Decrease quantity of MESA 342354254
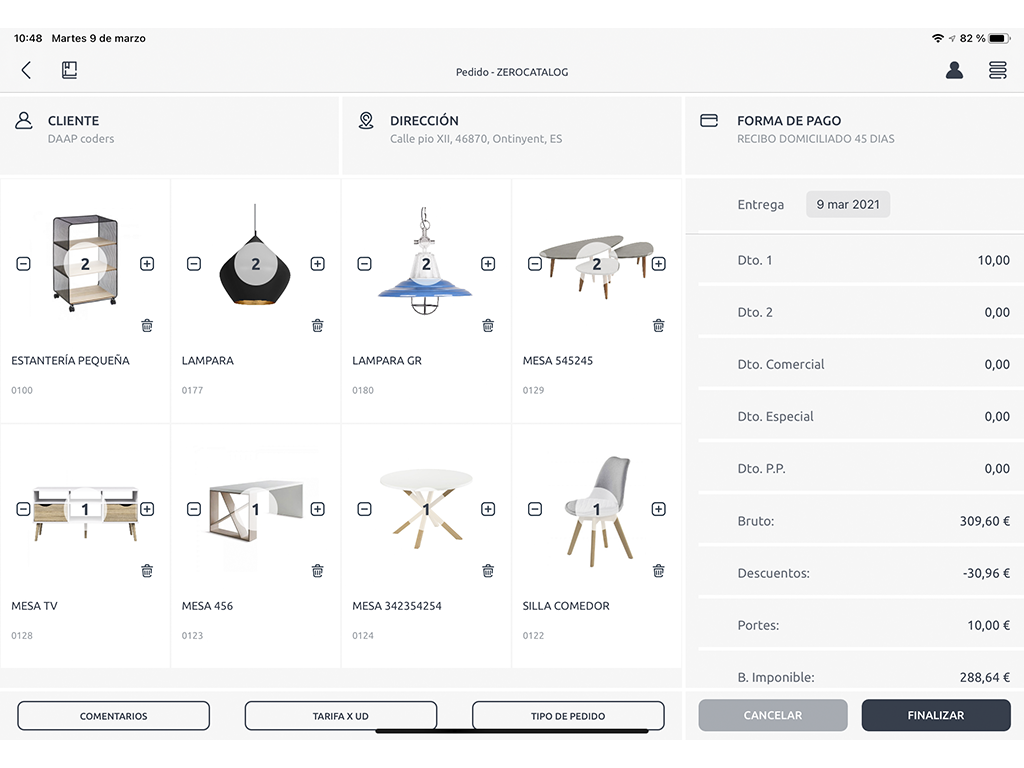 (x=364, y=509)
